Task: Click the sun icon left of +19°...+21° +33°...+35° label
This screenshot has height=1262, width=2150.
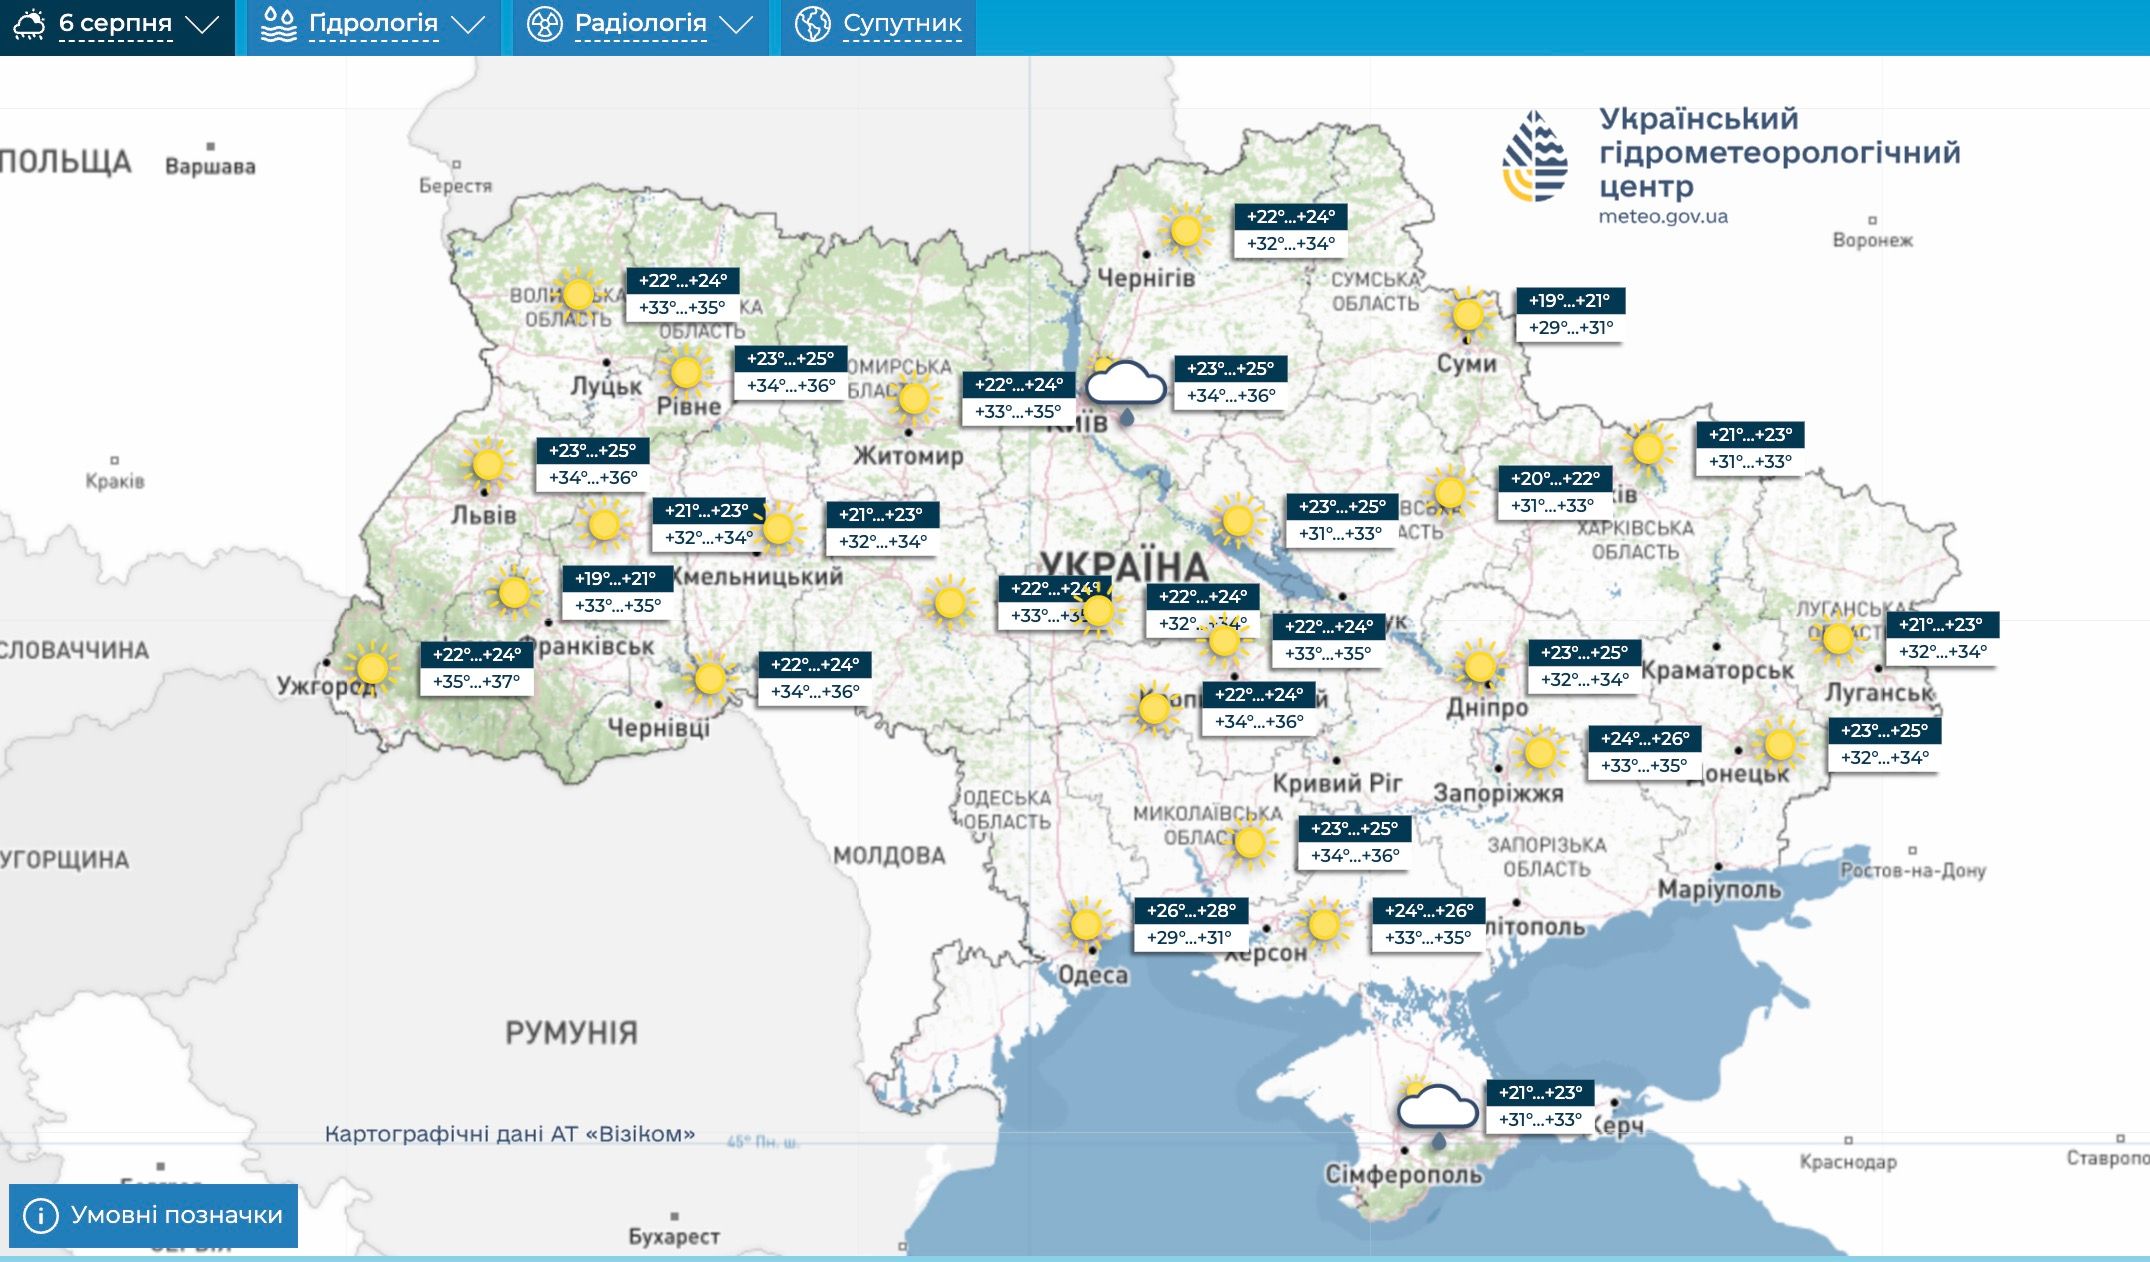Action: pos(513,592)
